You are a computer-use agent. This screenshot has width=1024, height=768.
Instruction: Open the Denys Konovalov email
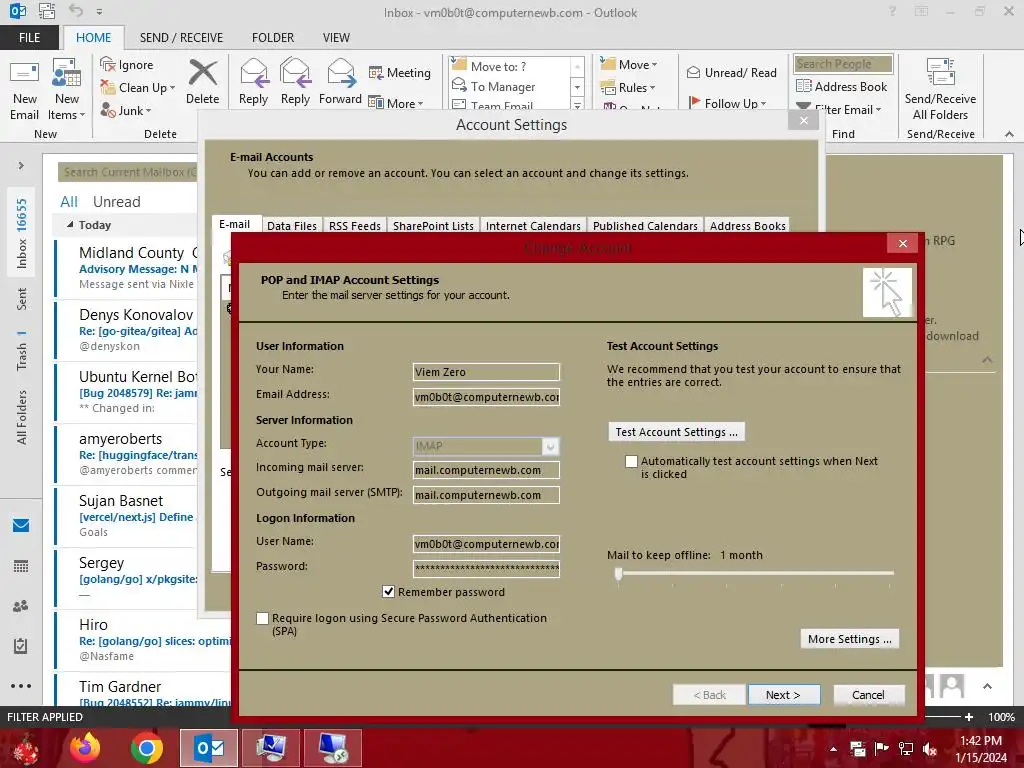[x=127, y=330]
